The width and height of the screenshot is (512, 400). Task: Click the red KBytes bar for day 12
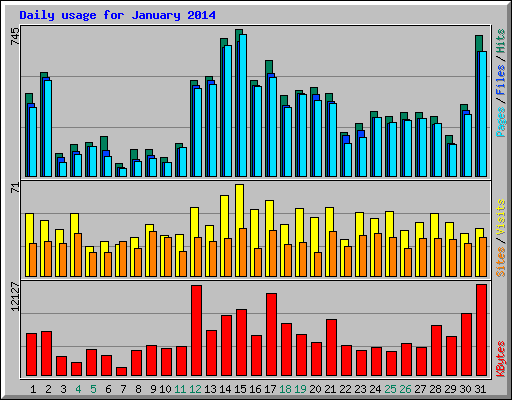click(x=196, y=330)
